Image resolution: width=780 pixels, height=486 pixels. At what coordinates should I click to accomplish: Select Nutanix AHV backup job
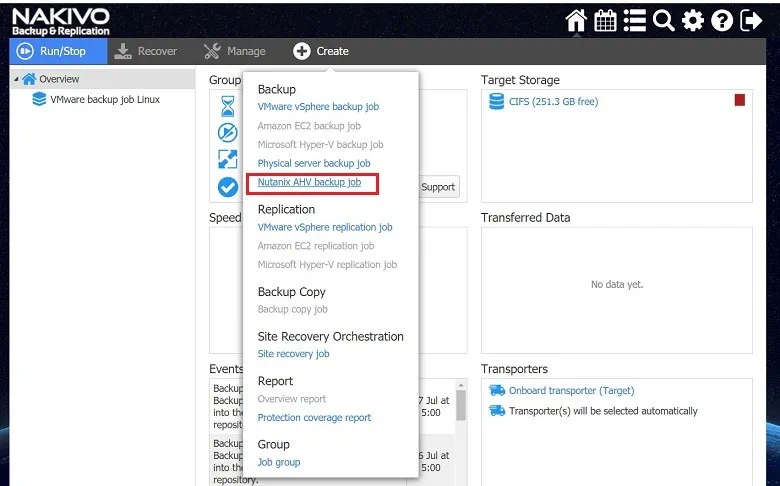309,182
